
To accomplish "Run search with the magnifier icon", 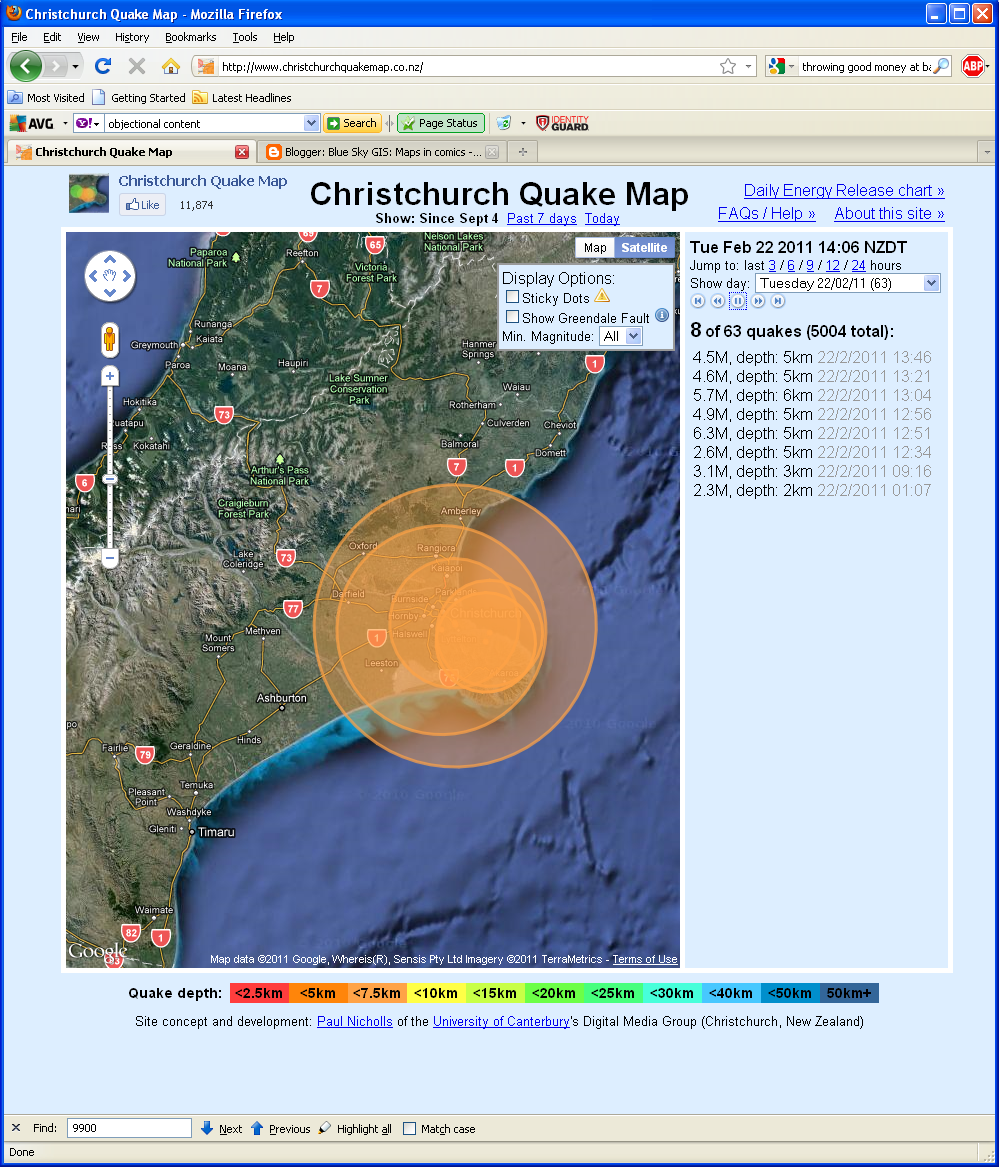I will pos(941,66).
